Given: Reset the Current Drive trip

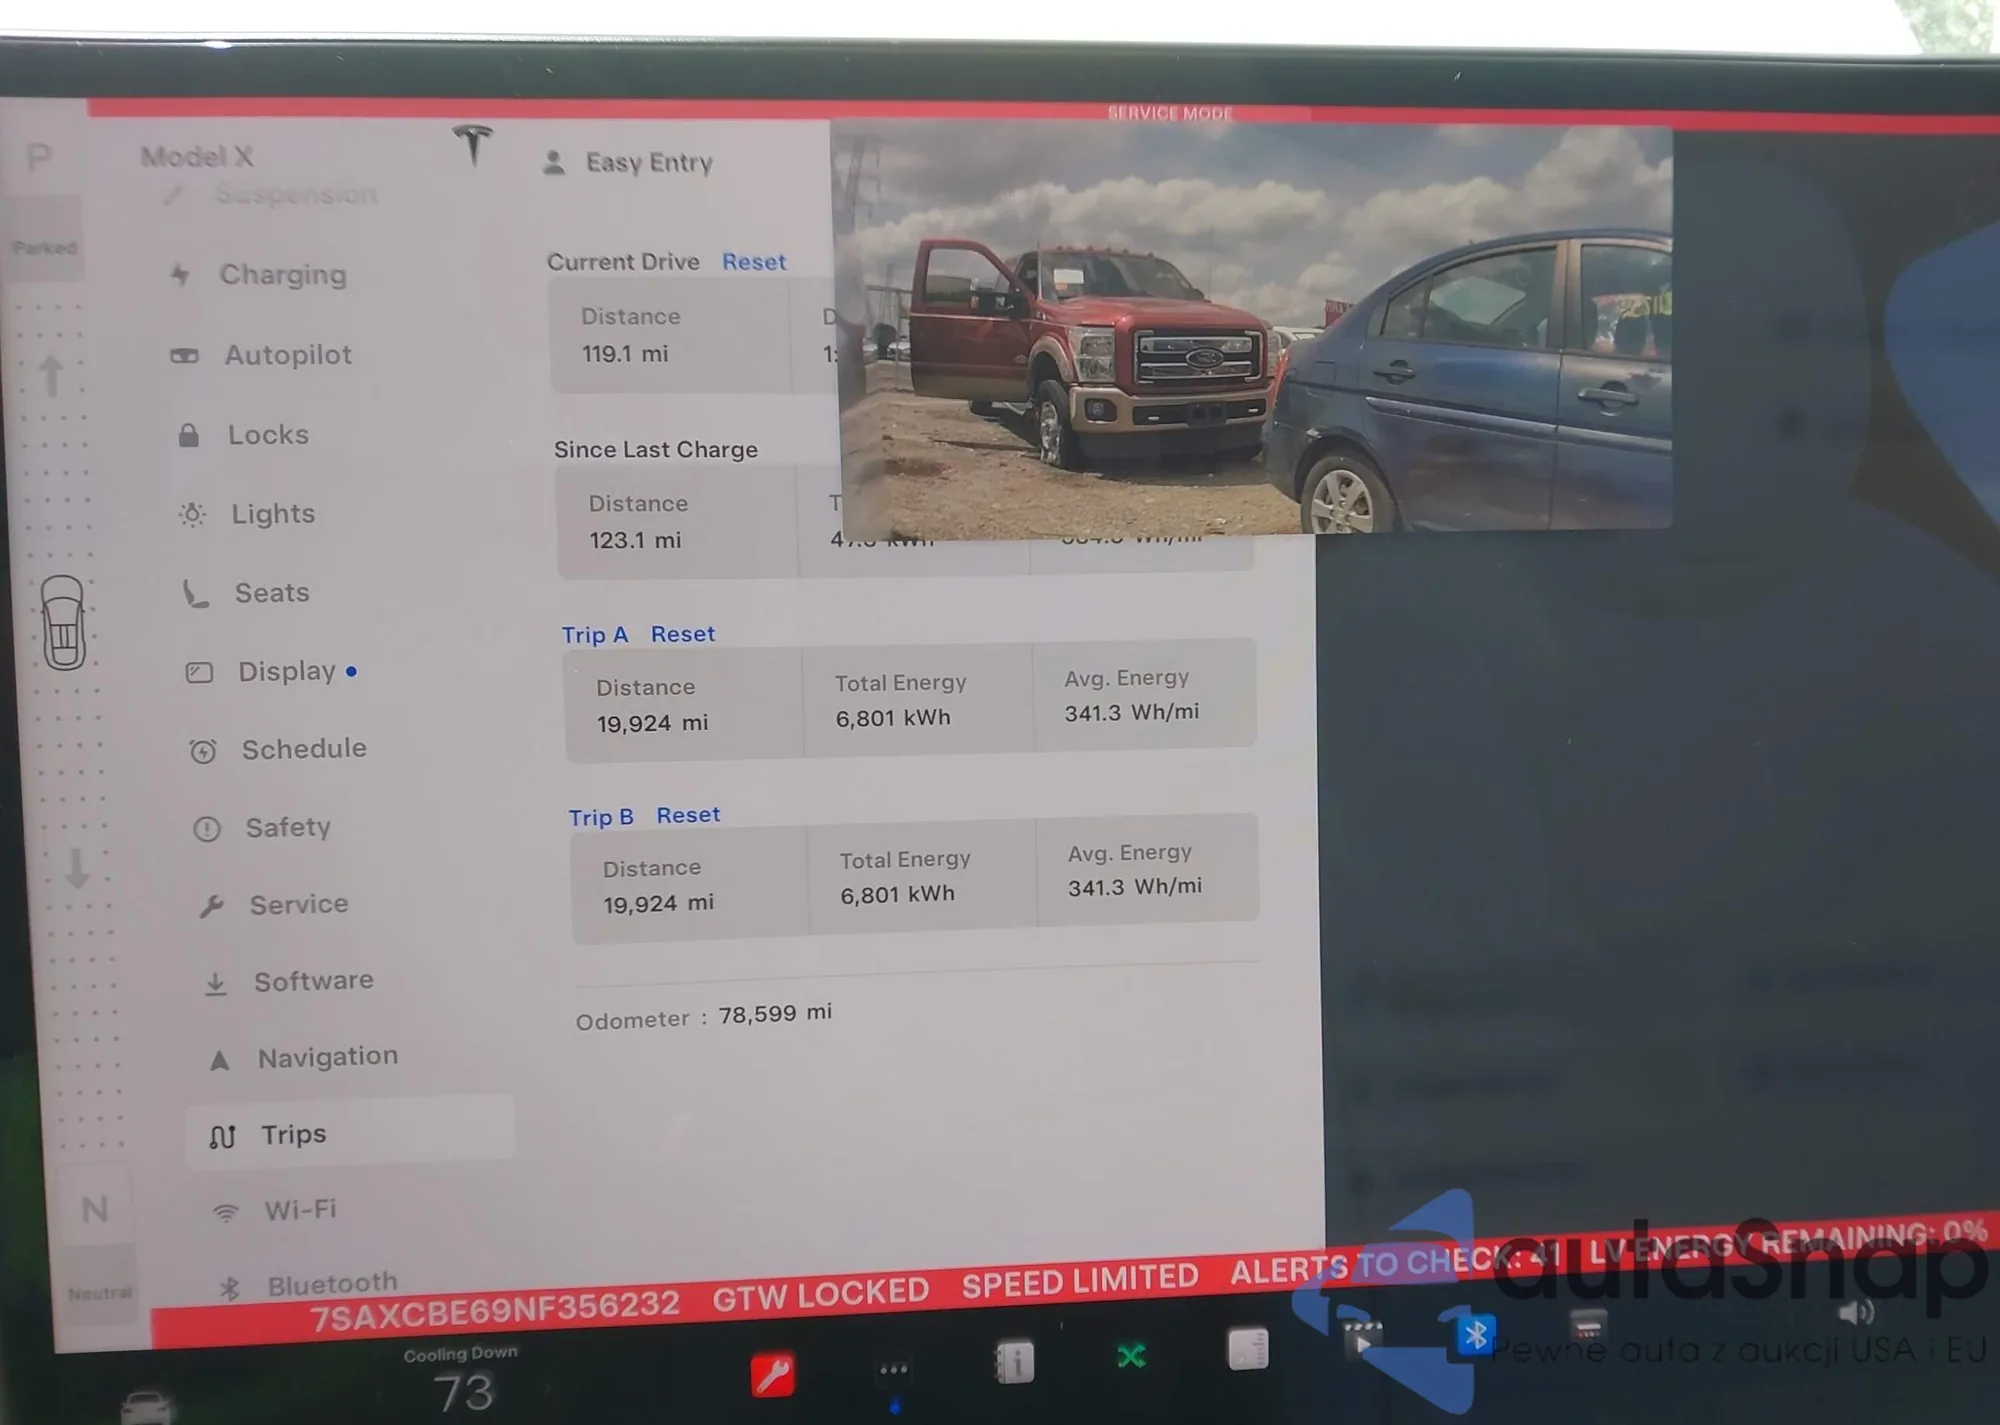Looking at the screenshot, I should [x=754, y=262].
